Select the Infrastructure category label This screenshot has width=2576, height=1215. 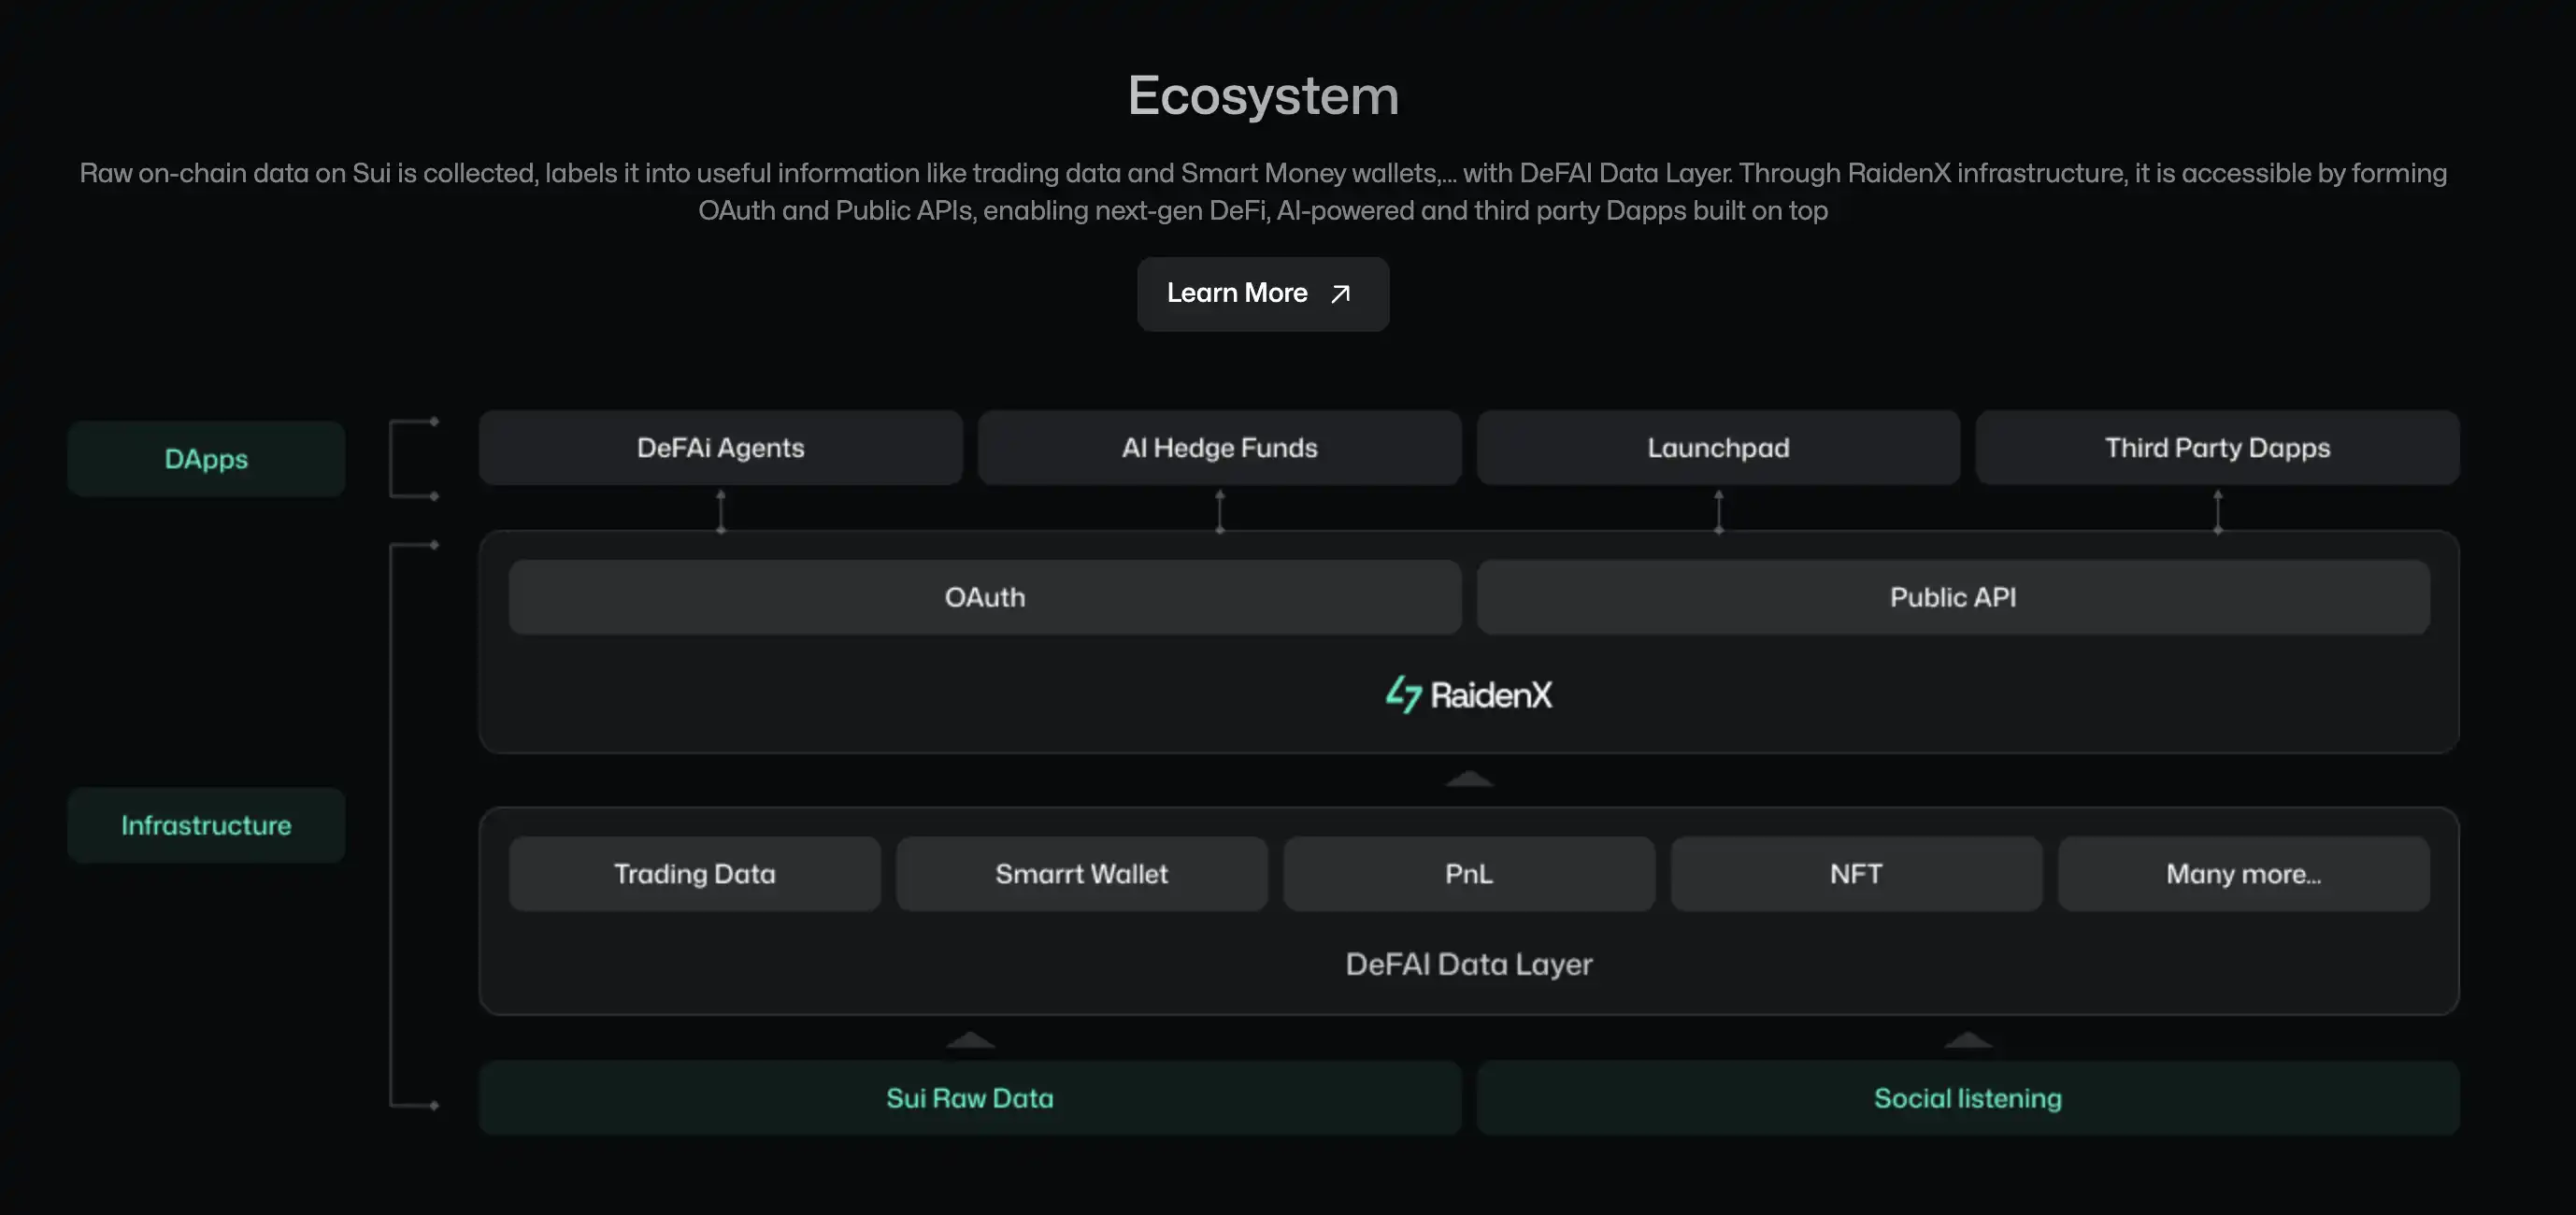click(x=206, y=825)
